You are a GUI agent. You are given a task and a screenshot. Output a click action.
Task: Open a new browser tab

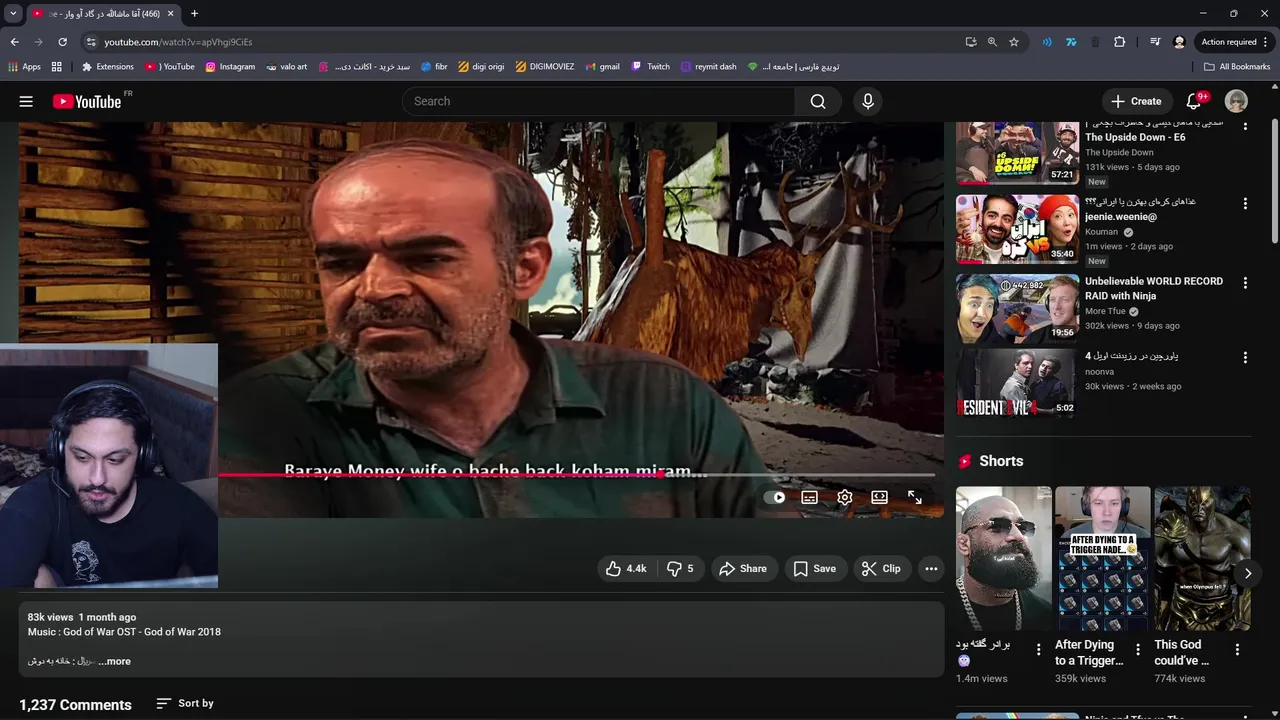pyautogui.click(x=194, y=14)
